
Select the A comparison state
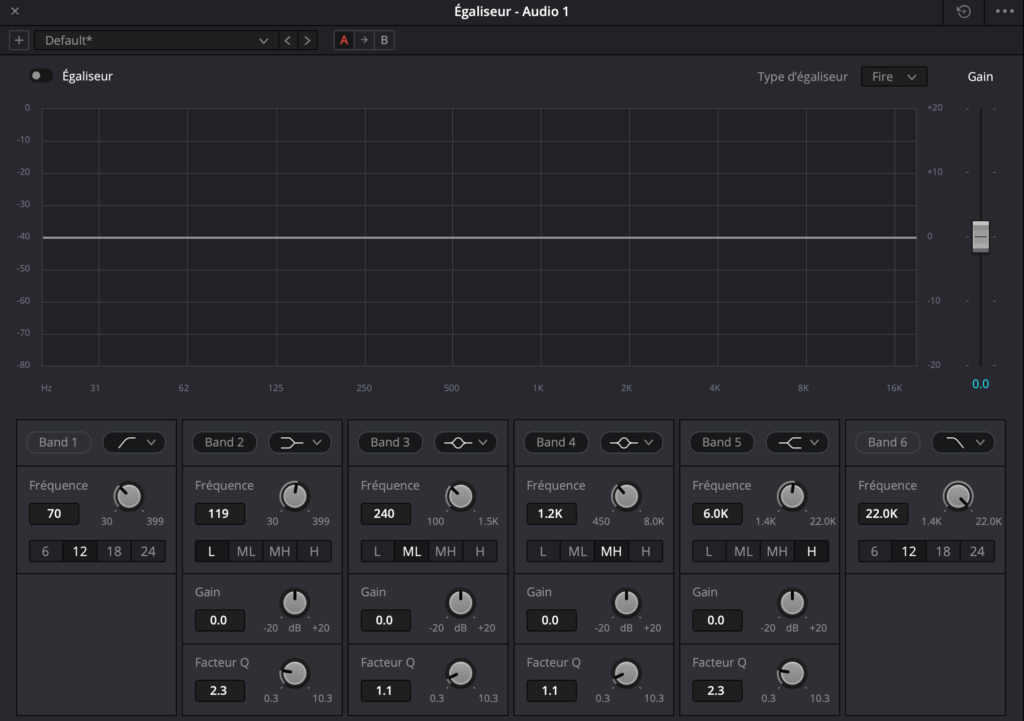[344, 40]
